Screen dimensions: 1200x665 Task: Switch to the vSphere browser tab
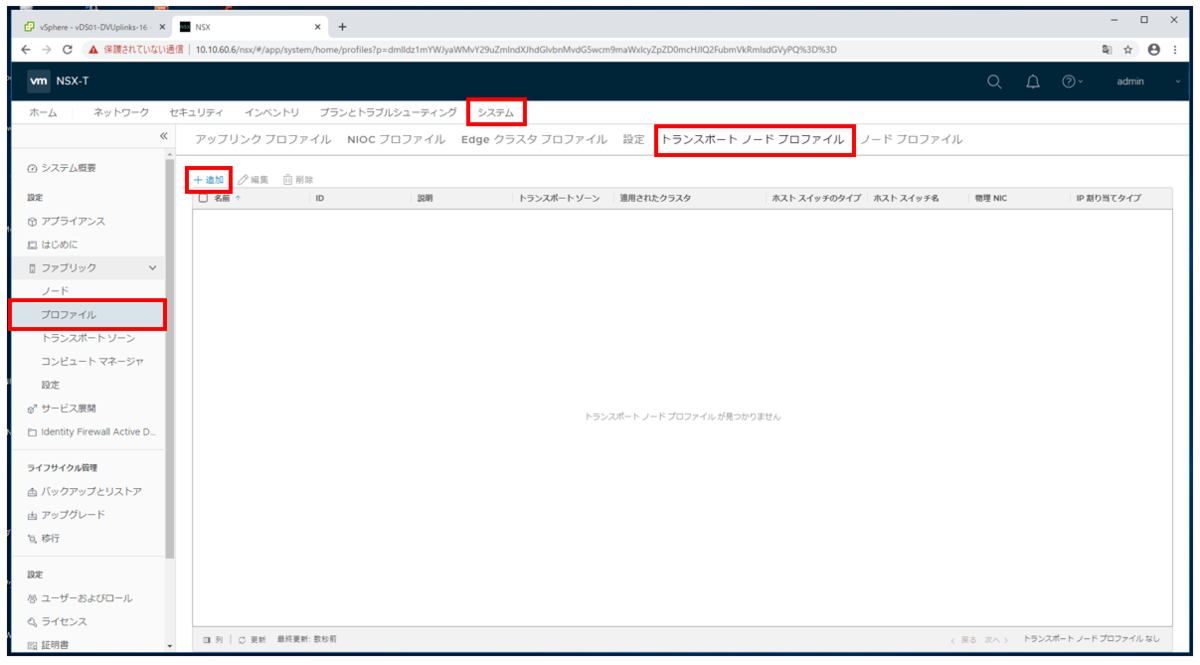(93, 27)
